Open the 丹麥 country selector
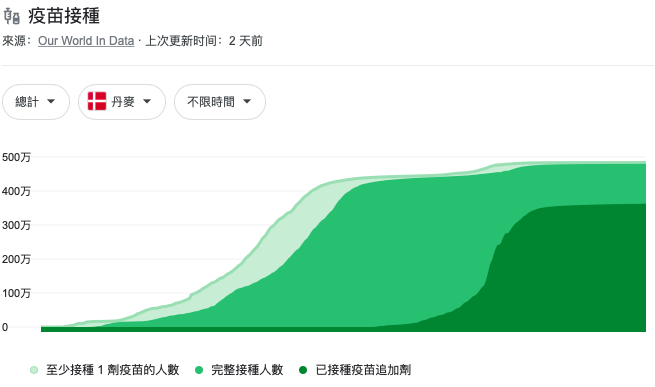The height and width of the screenshot is (387, 655). 122,102
